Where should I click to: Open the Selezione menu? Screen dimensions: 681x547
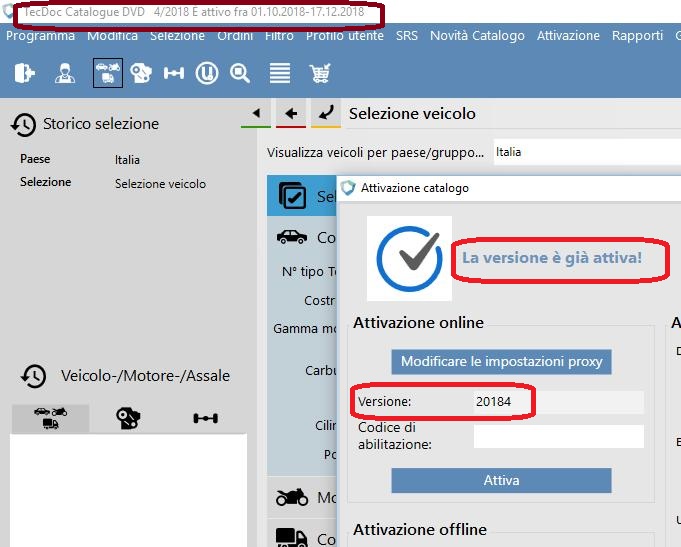[177, 36]
